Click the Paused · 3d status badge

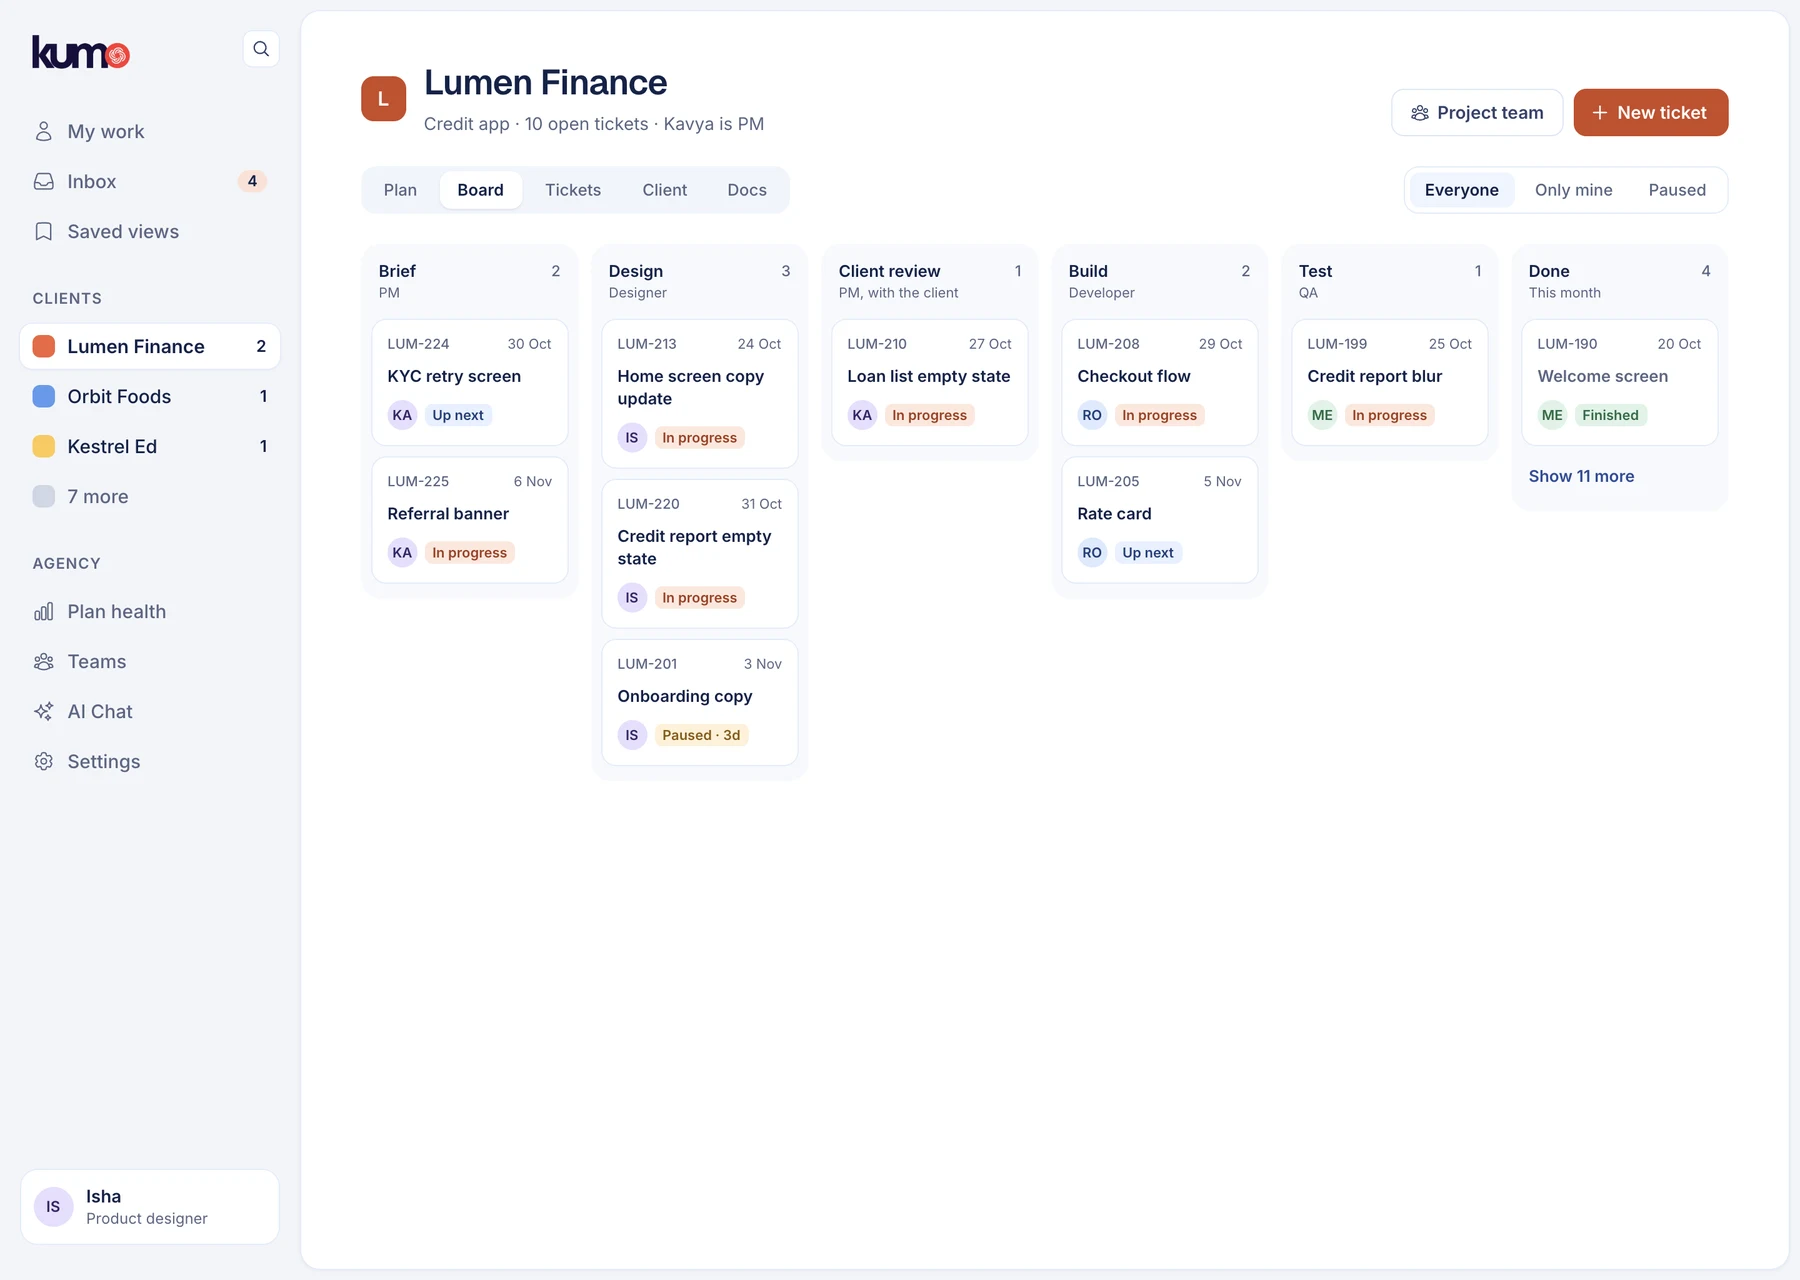(701, 735)
